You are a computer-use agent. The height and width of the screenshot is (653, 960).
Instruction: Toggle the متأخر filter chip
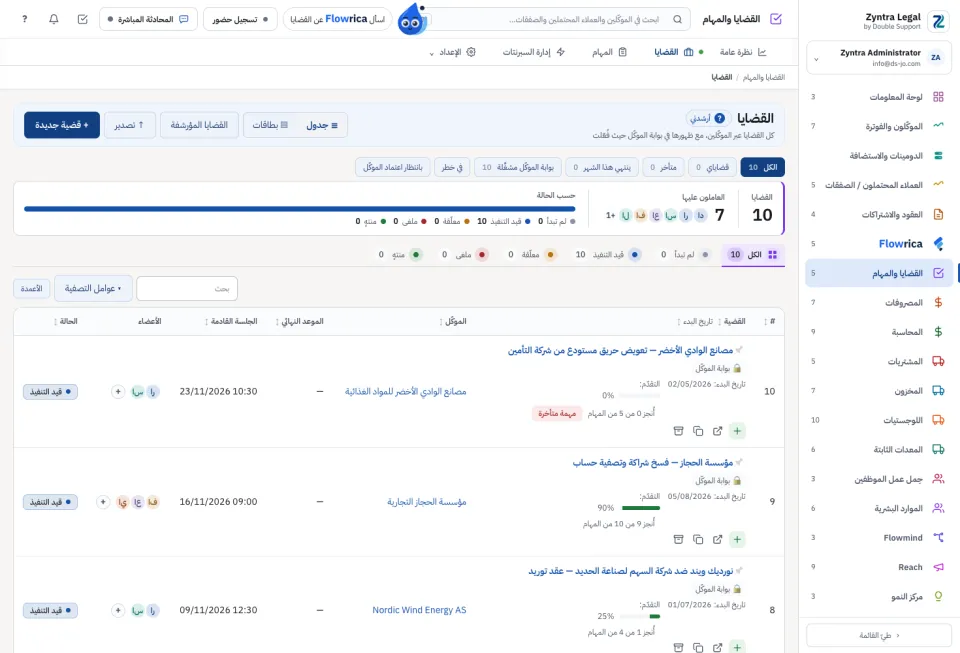click(x=663, y=167)
